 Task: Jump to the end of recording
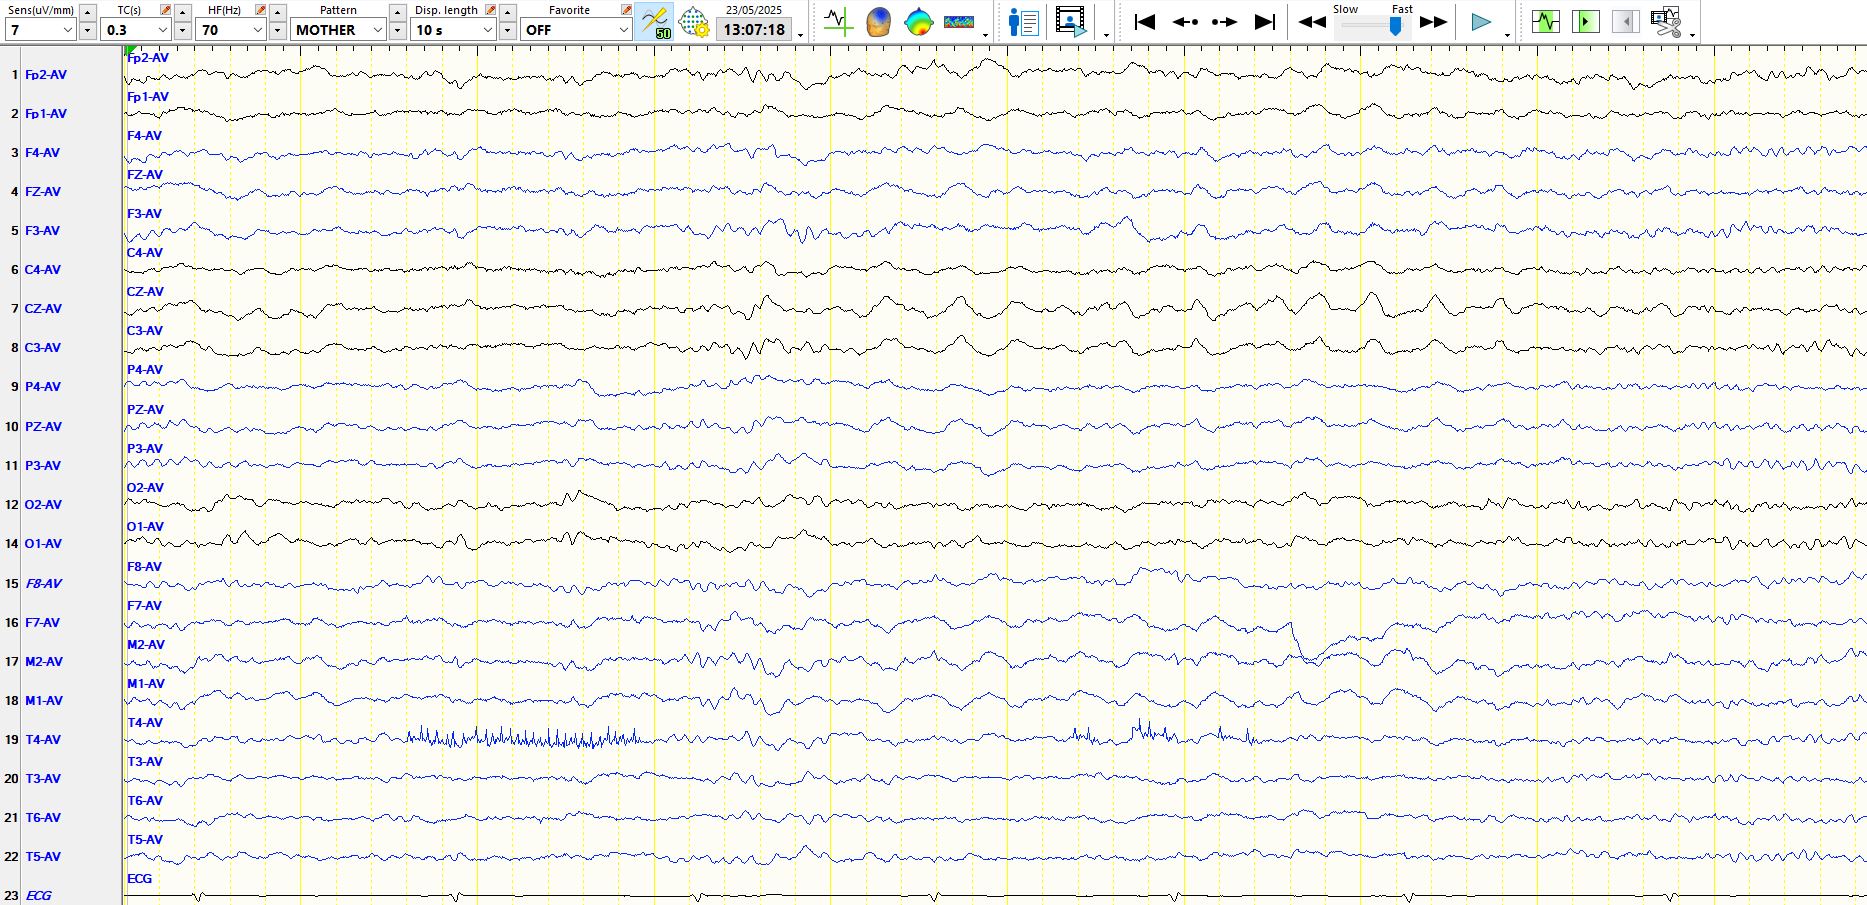pos(1265,21)
